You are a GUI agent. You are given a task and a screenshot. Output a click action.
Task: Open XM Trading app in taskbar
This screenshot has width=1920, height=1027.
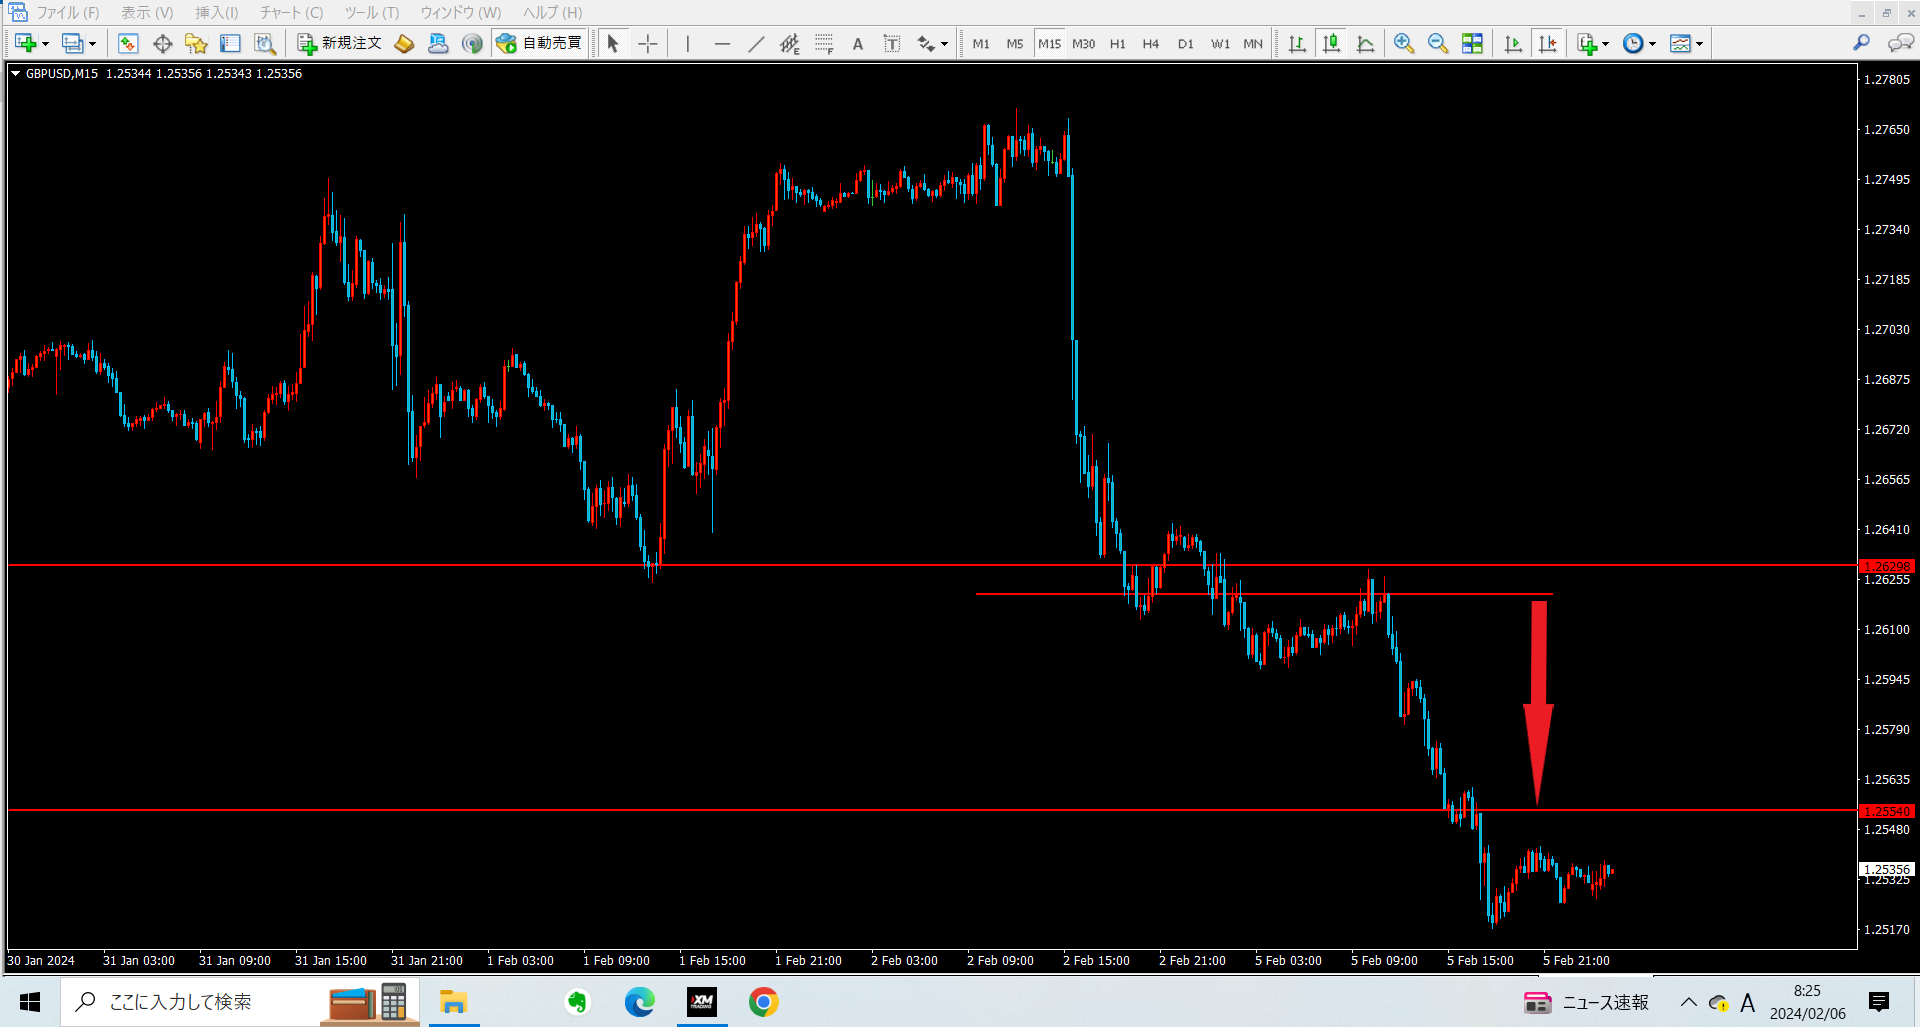(x=702, y=1002)
